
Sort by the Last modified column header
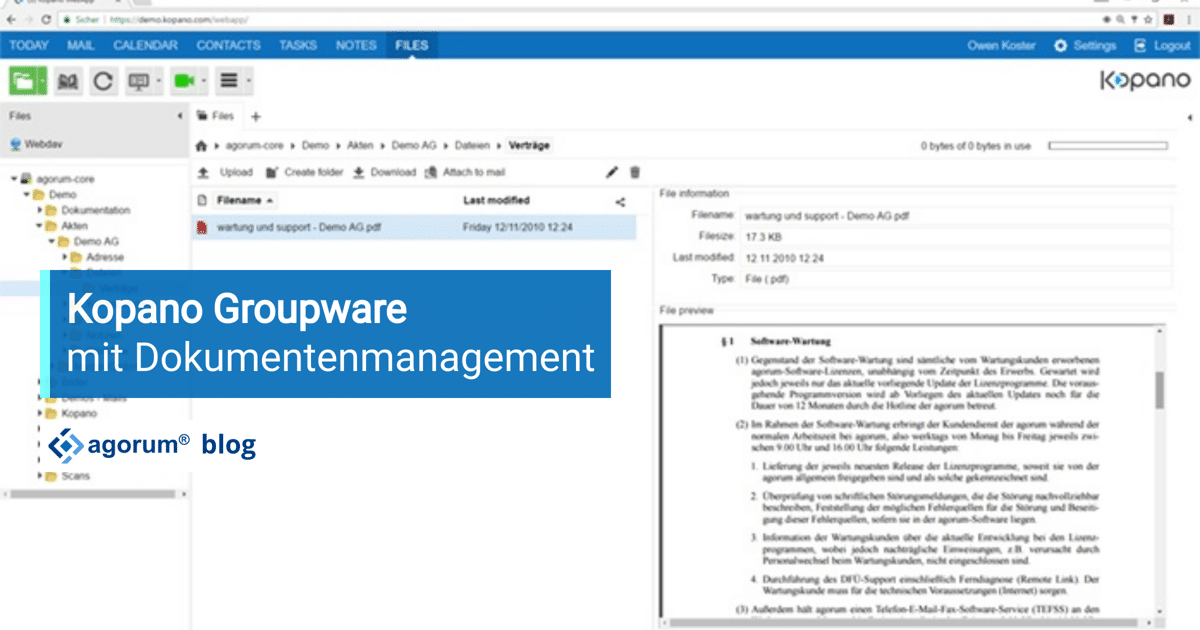(x=496, y=201)
